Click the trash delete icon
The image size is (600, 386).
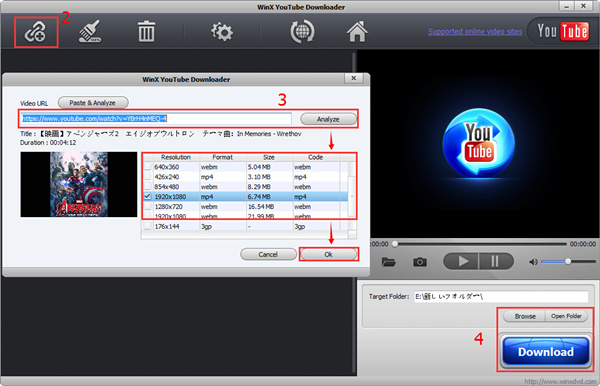pyautogui.click(x=146, y=31)
